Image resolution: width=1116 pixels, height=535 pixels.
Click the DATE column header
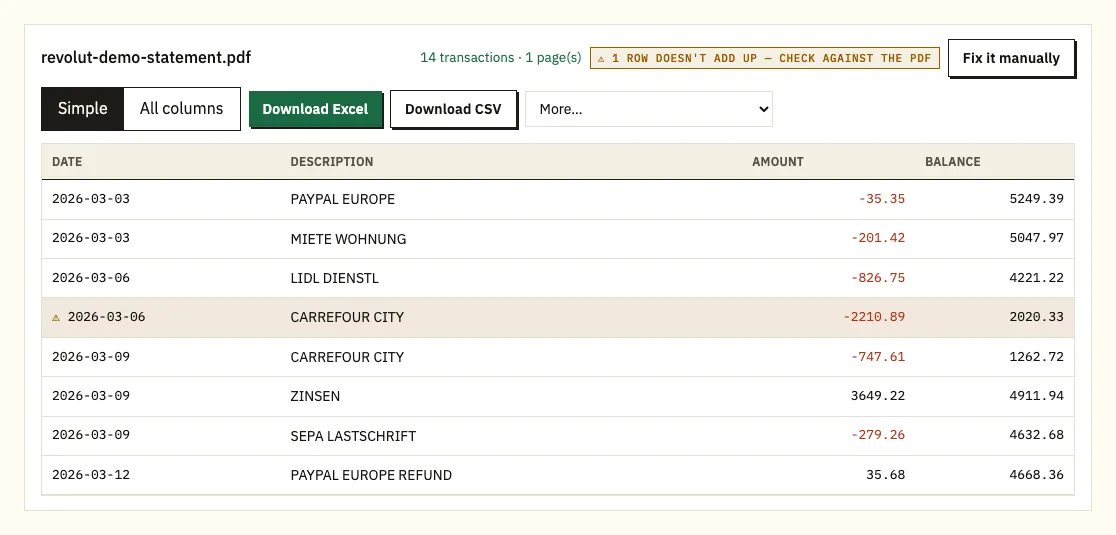point(67,161)
